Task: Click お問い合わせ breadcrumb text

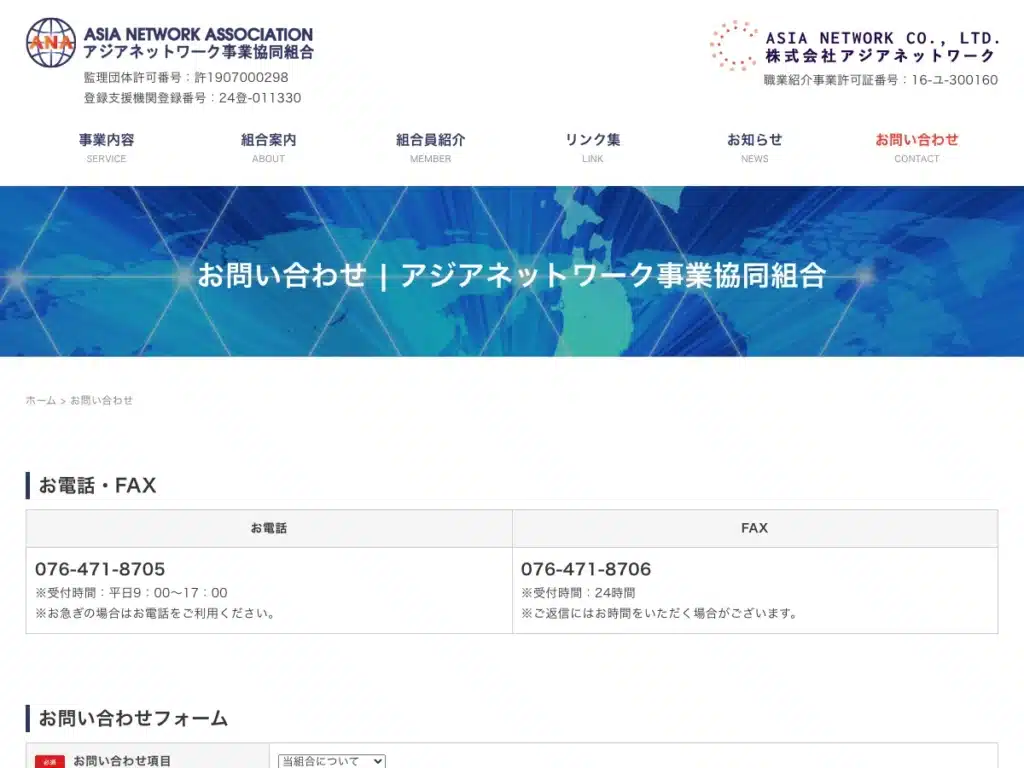Action: click(x=101, y=400)
